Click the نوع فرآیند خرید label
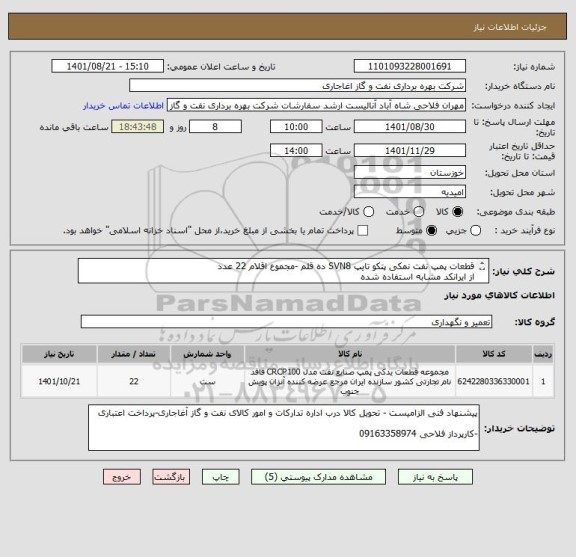The image size is (576, 557). pyautogui.click(x=525, y=231)
